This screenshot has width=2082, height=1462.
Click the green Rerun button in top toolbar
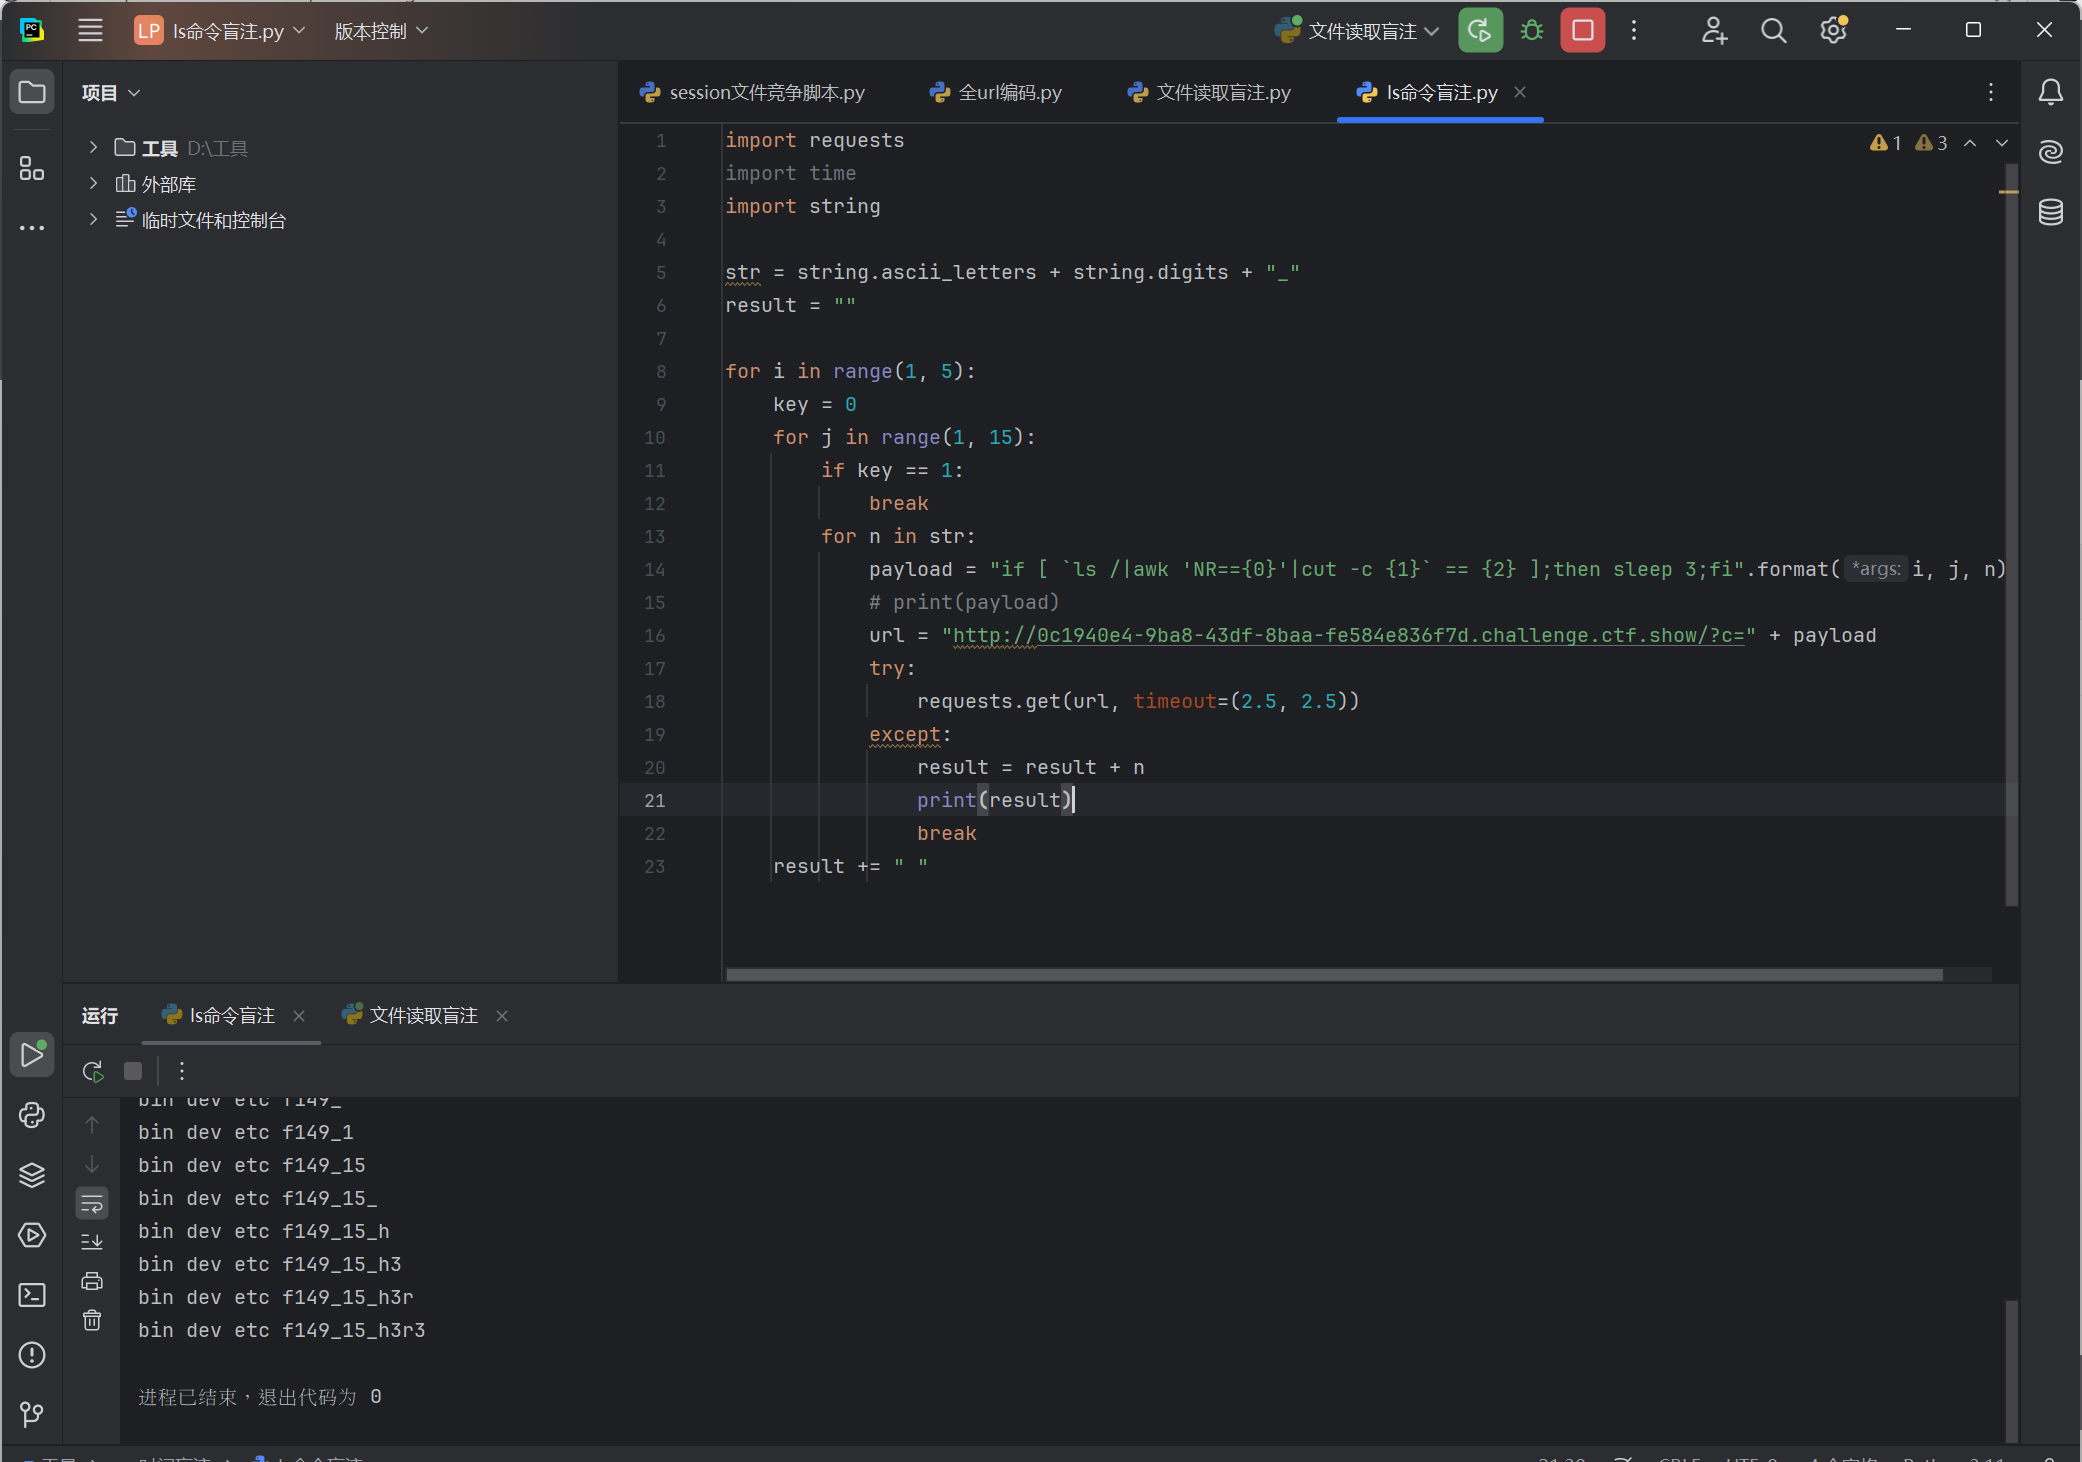tap(1480, 31)
